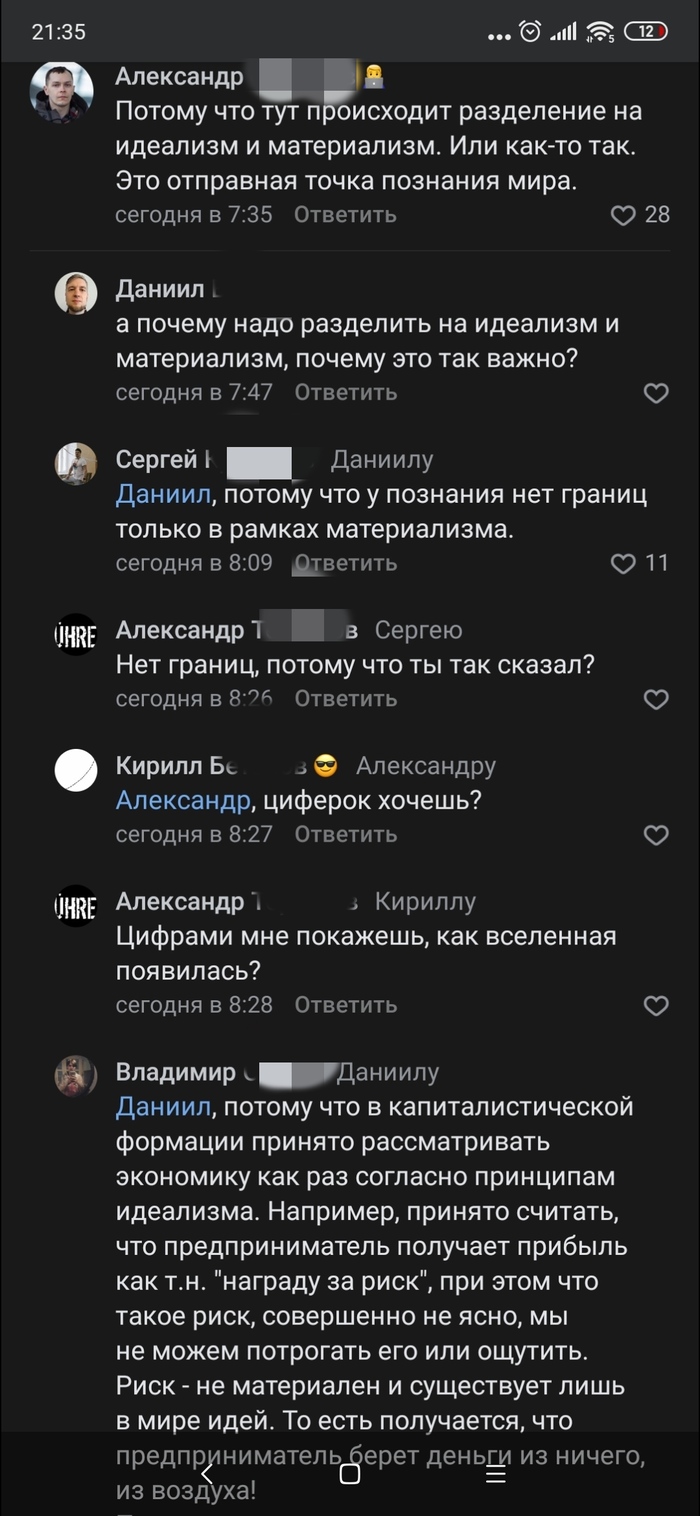Tap heart on Кирилл's 8:27 comment
This screenshot has width=700, height=1516.
(x=656, y=835)
